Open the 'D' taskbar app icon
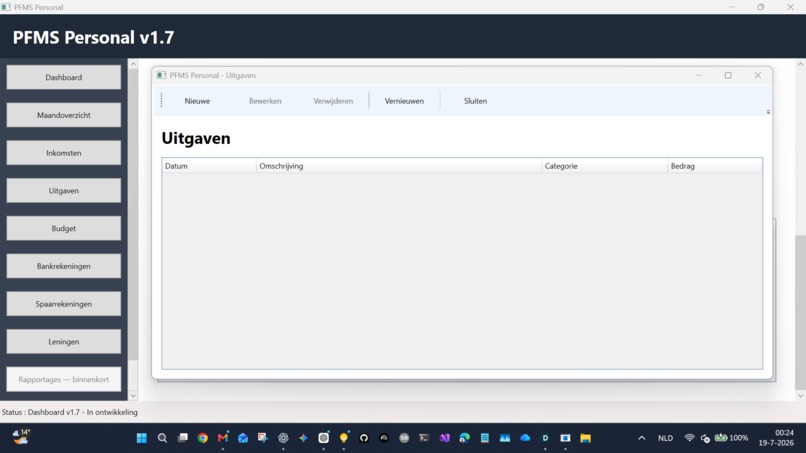 coord(545,438)
